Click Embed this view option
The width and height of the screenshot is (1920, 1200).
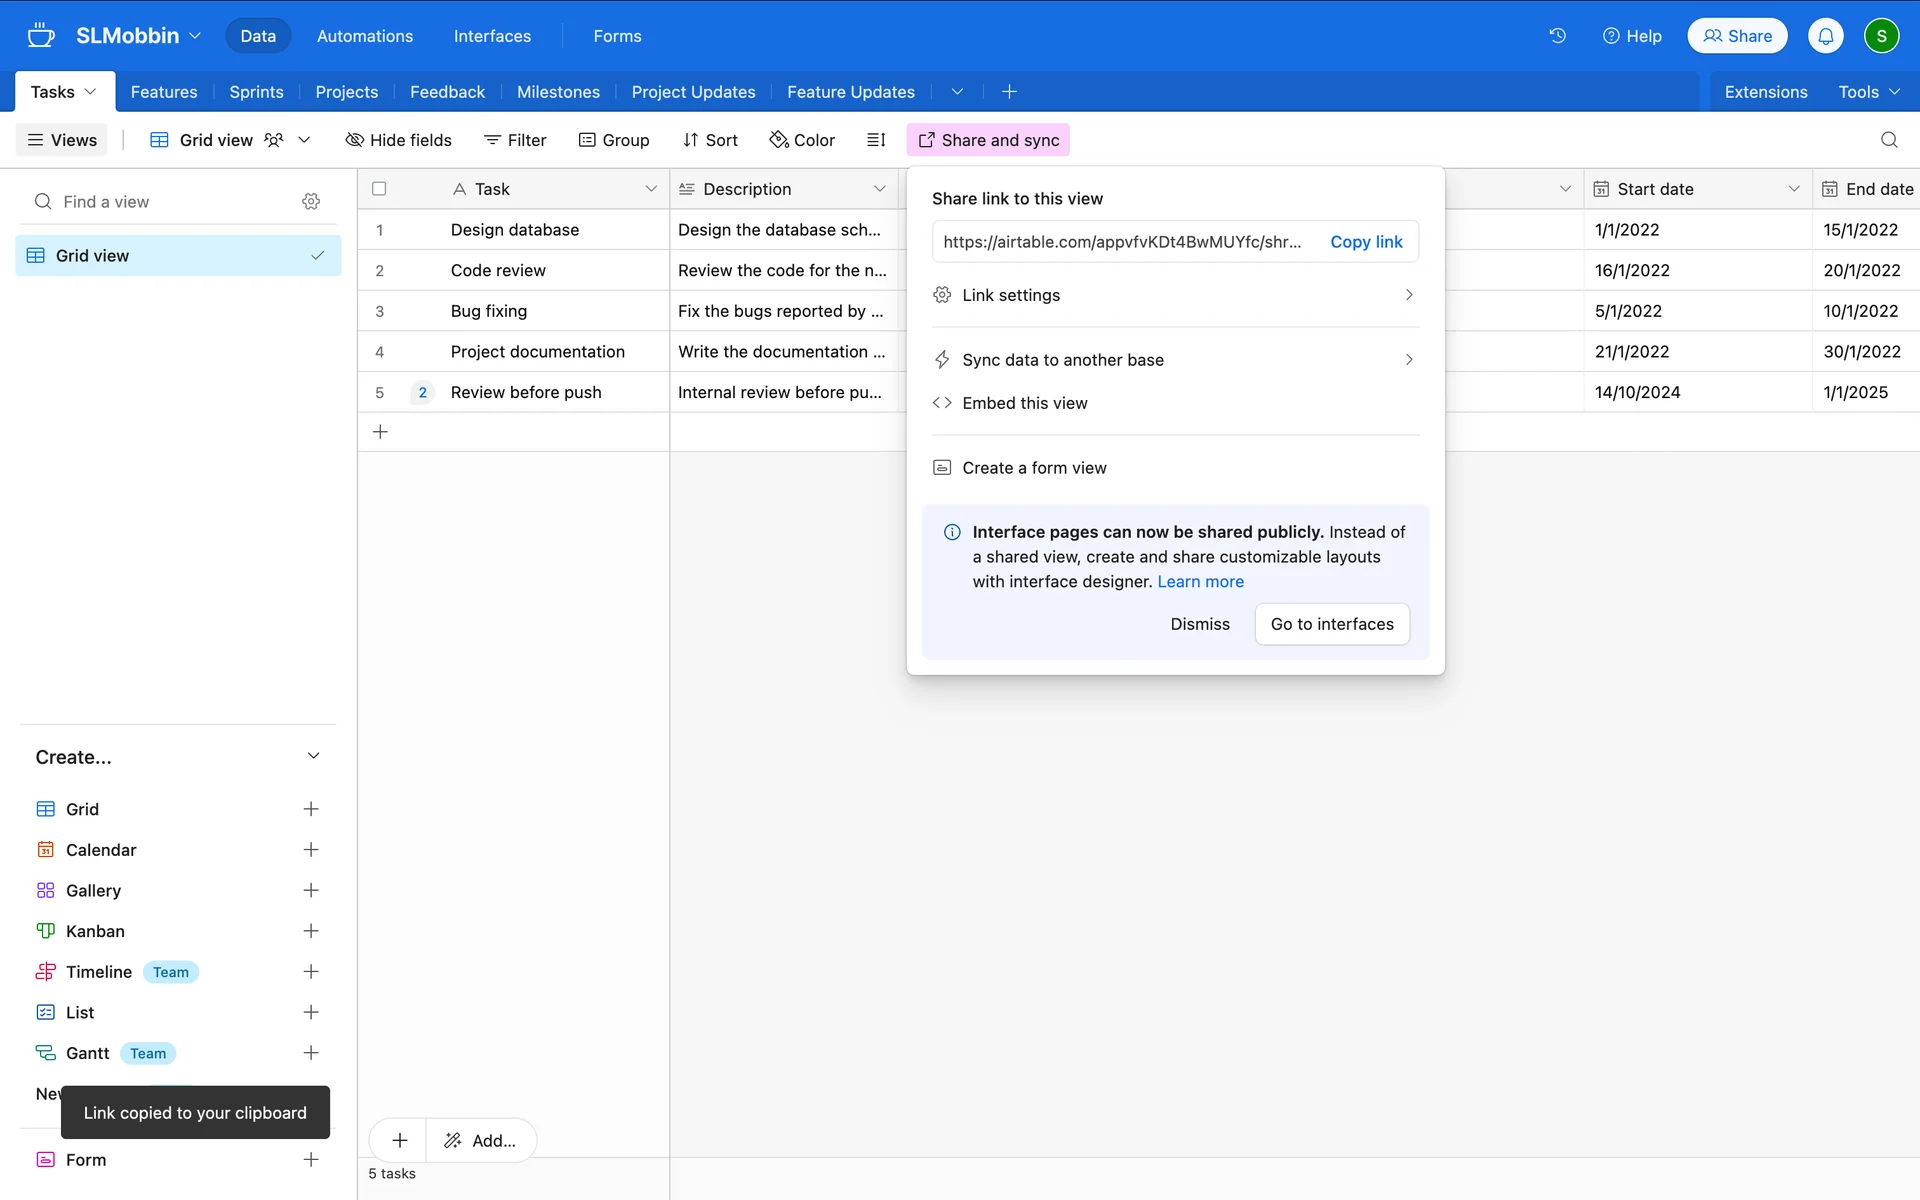(1024, 403)
